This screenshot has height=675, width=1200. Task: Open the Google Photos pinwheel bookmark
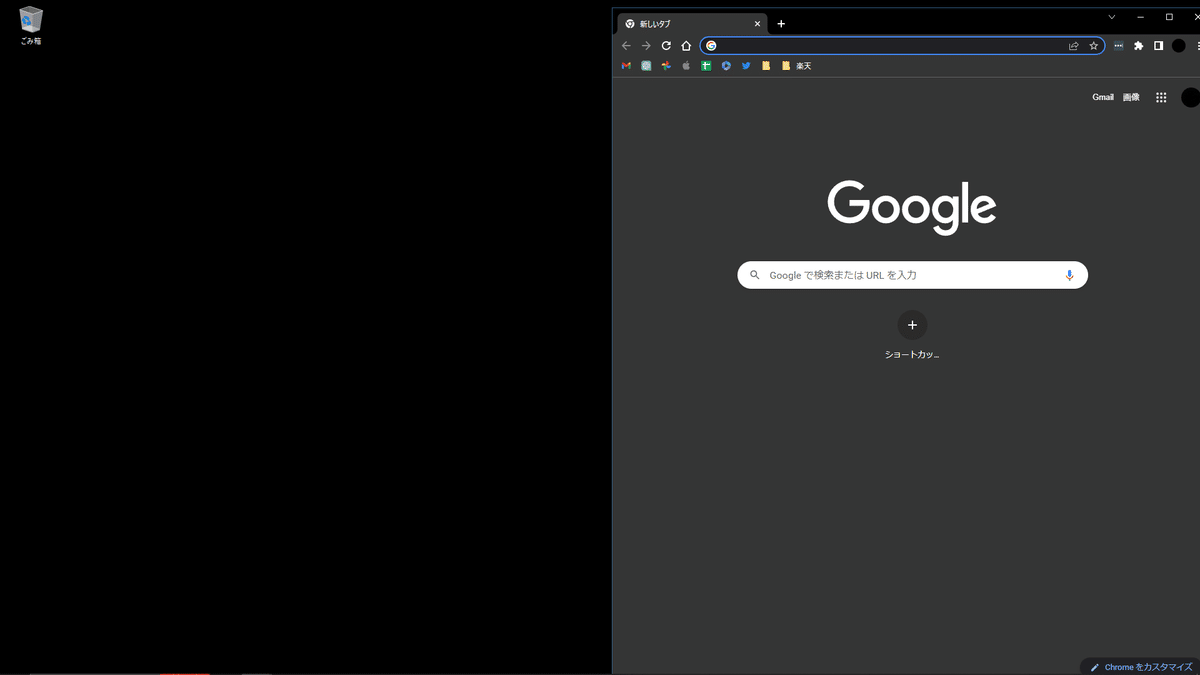pyautogui.click(x=666, y=66)
